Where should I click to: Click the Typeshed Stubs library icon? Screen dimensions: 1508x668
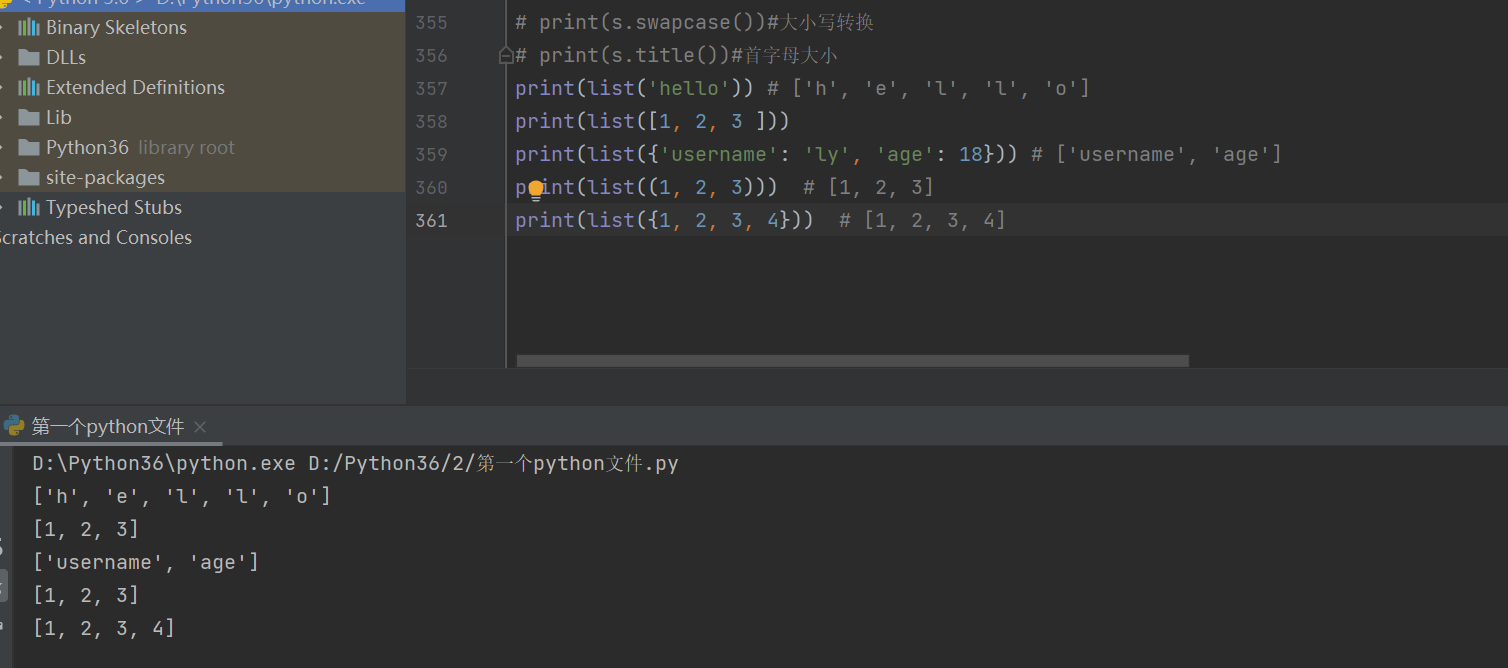[x=29, y=207]
